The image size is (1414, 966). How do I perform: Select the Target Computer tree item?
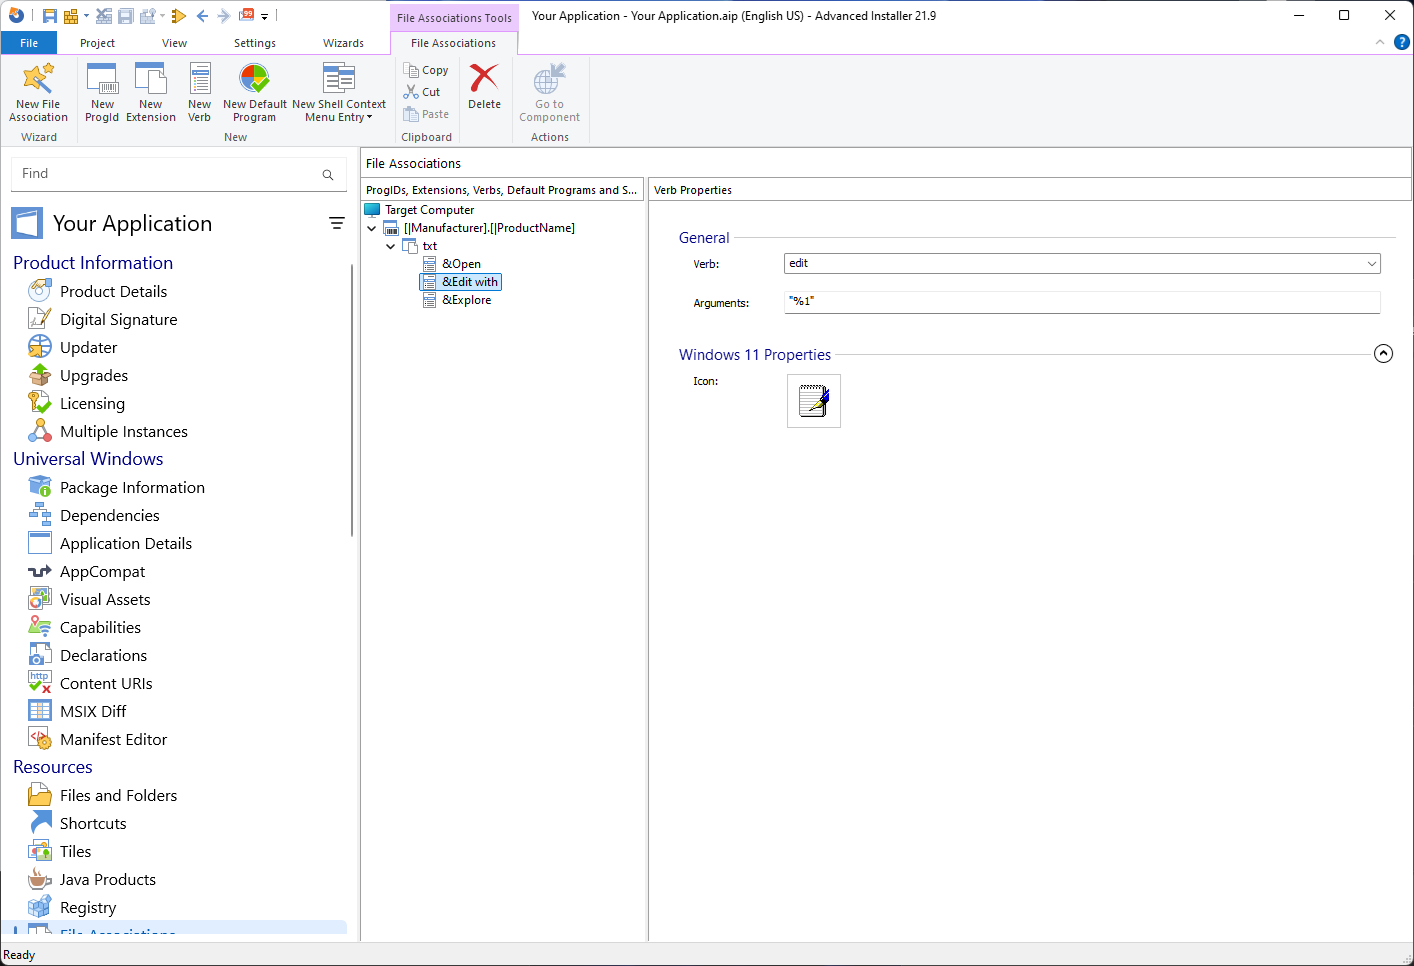coord(429,210)
